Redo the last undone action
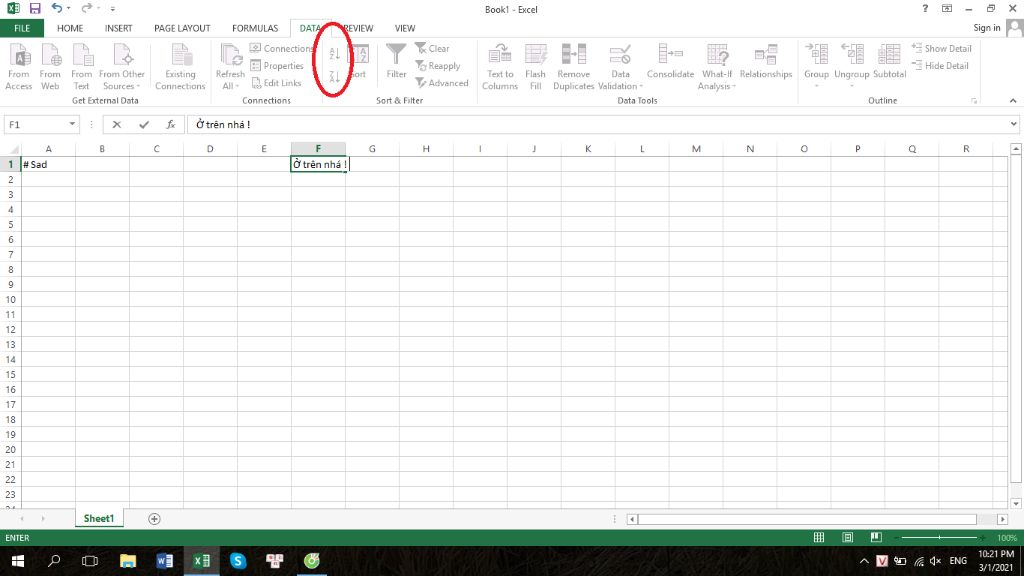Viewport: 1024px width, 576px height. tap(86, 8)
